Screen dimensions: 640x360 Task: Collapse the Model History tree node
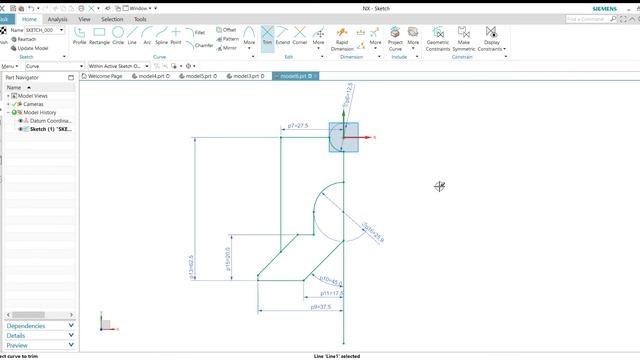(8, 112)
